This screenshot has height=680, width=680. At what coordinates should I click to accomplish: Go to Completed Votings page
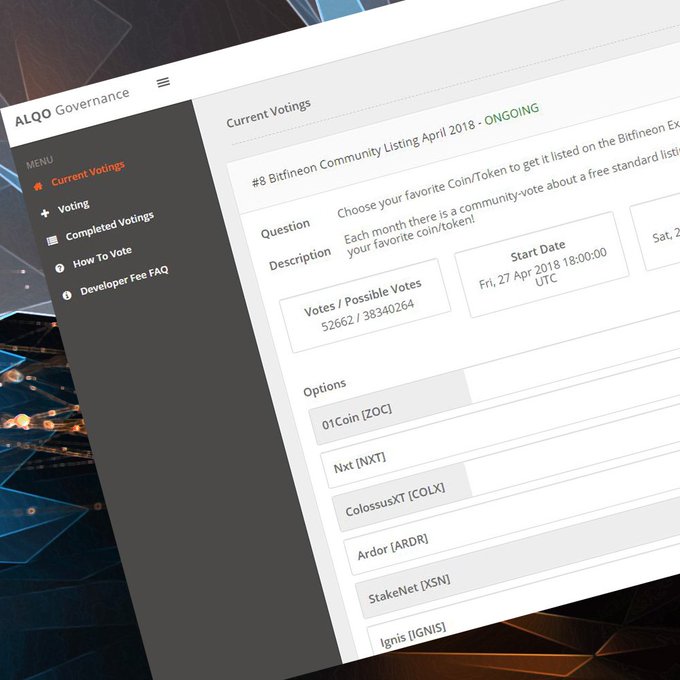tap(110, 226)
